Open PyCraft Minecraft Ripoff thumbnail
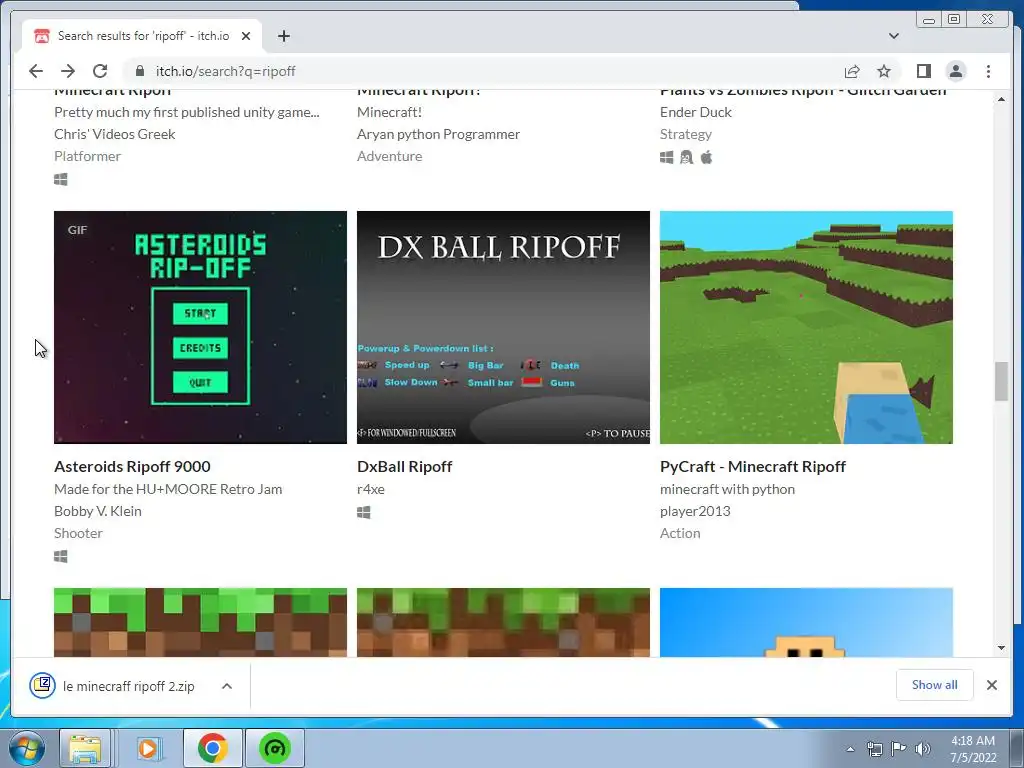Viewport: 1024px width, 768px height. click(x=807, y=327)
